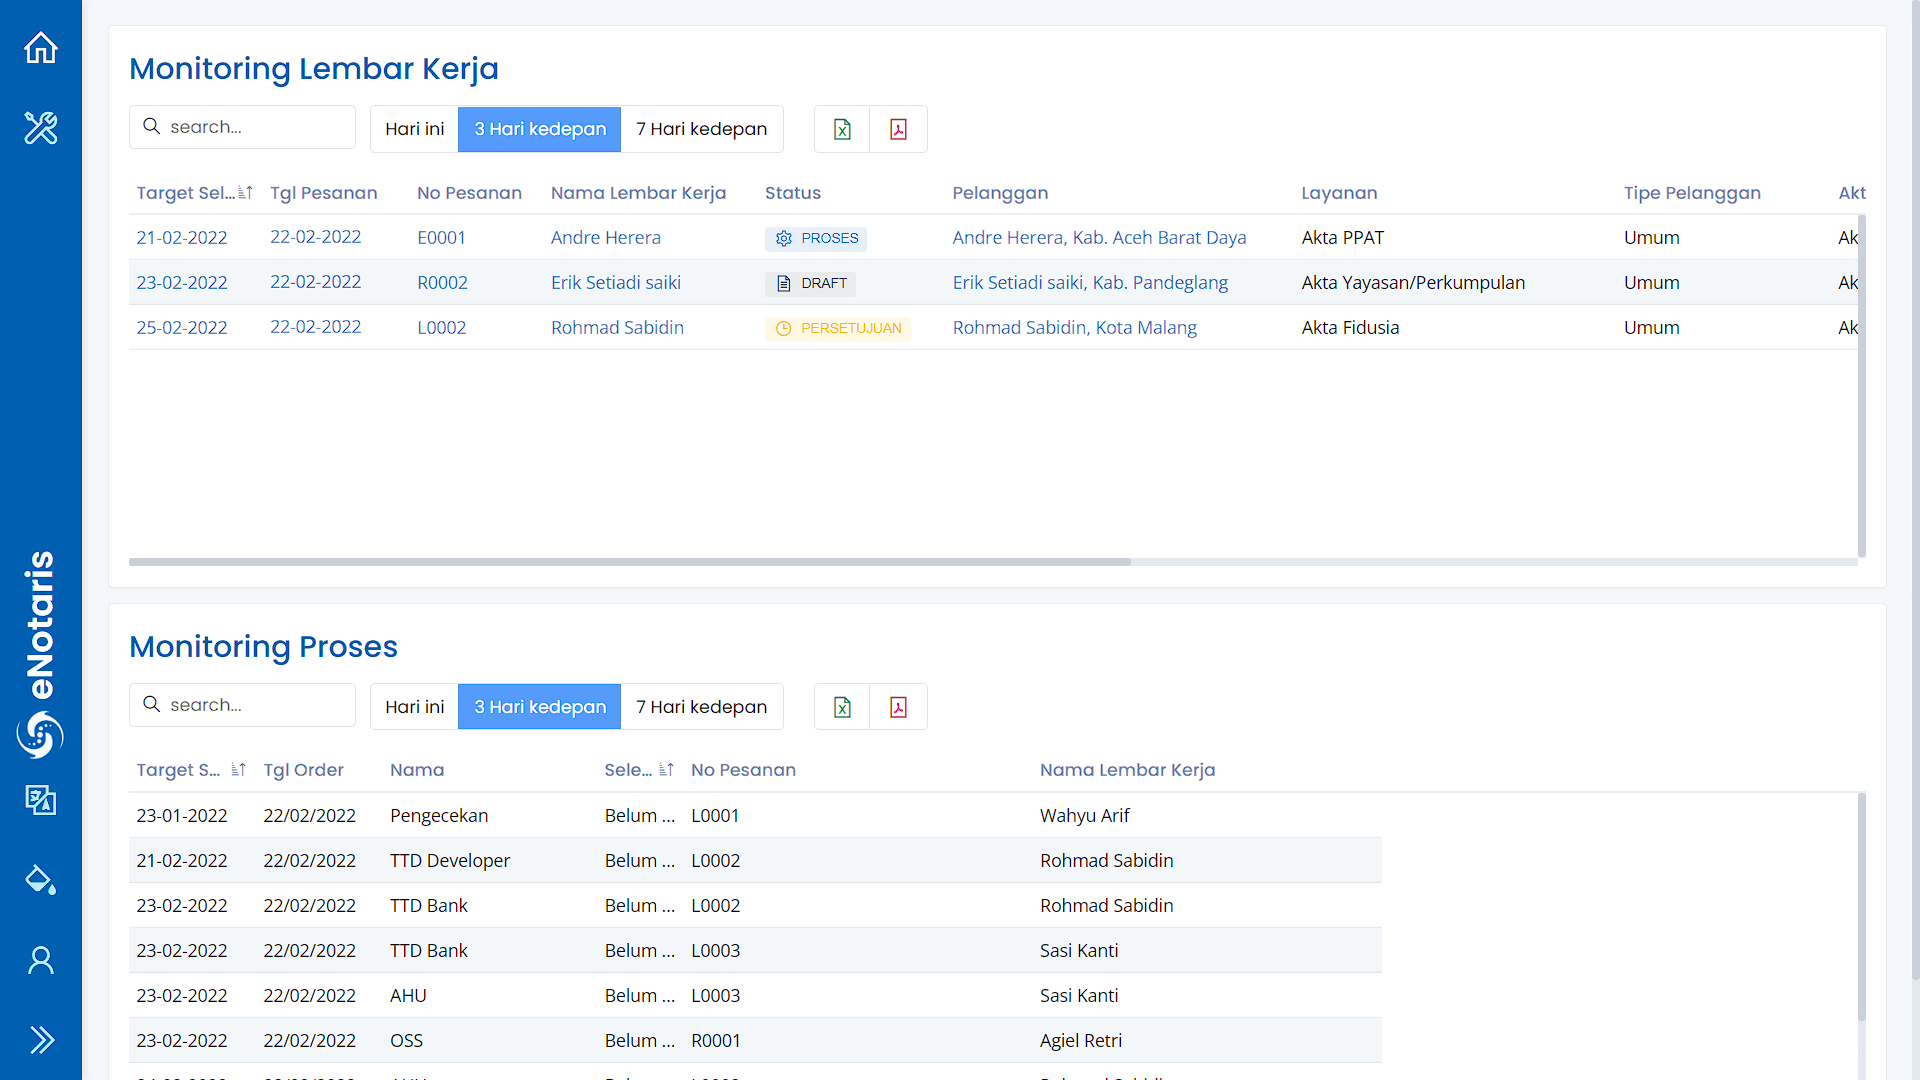Click target date 21-02-2022 in Lembar Kerja
This screenshot has width=1920, height=1080.
click(182, 238)
